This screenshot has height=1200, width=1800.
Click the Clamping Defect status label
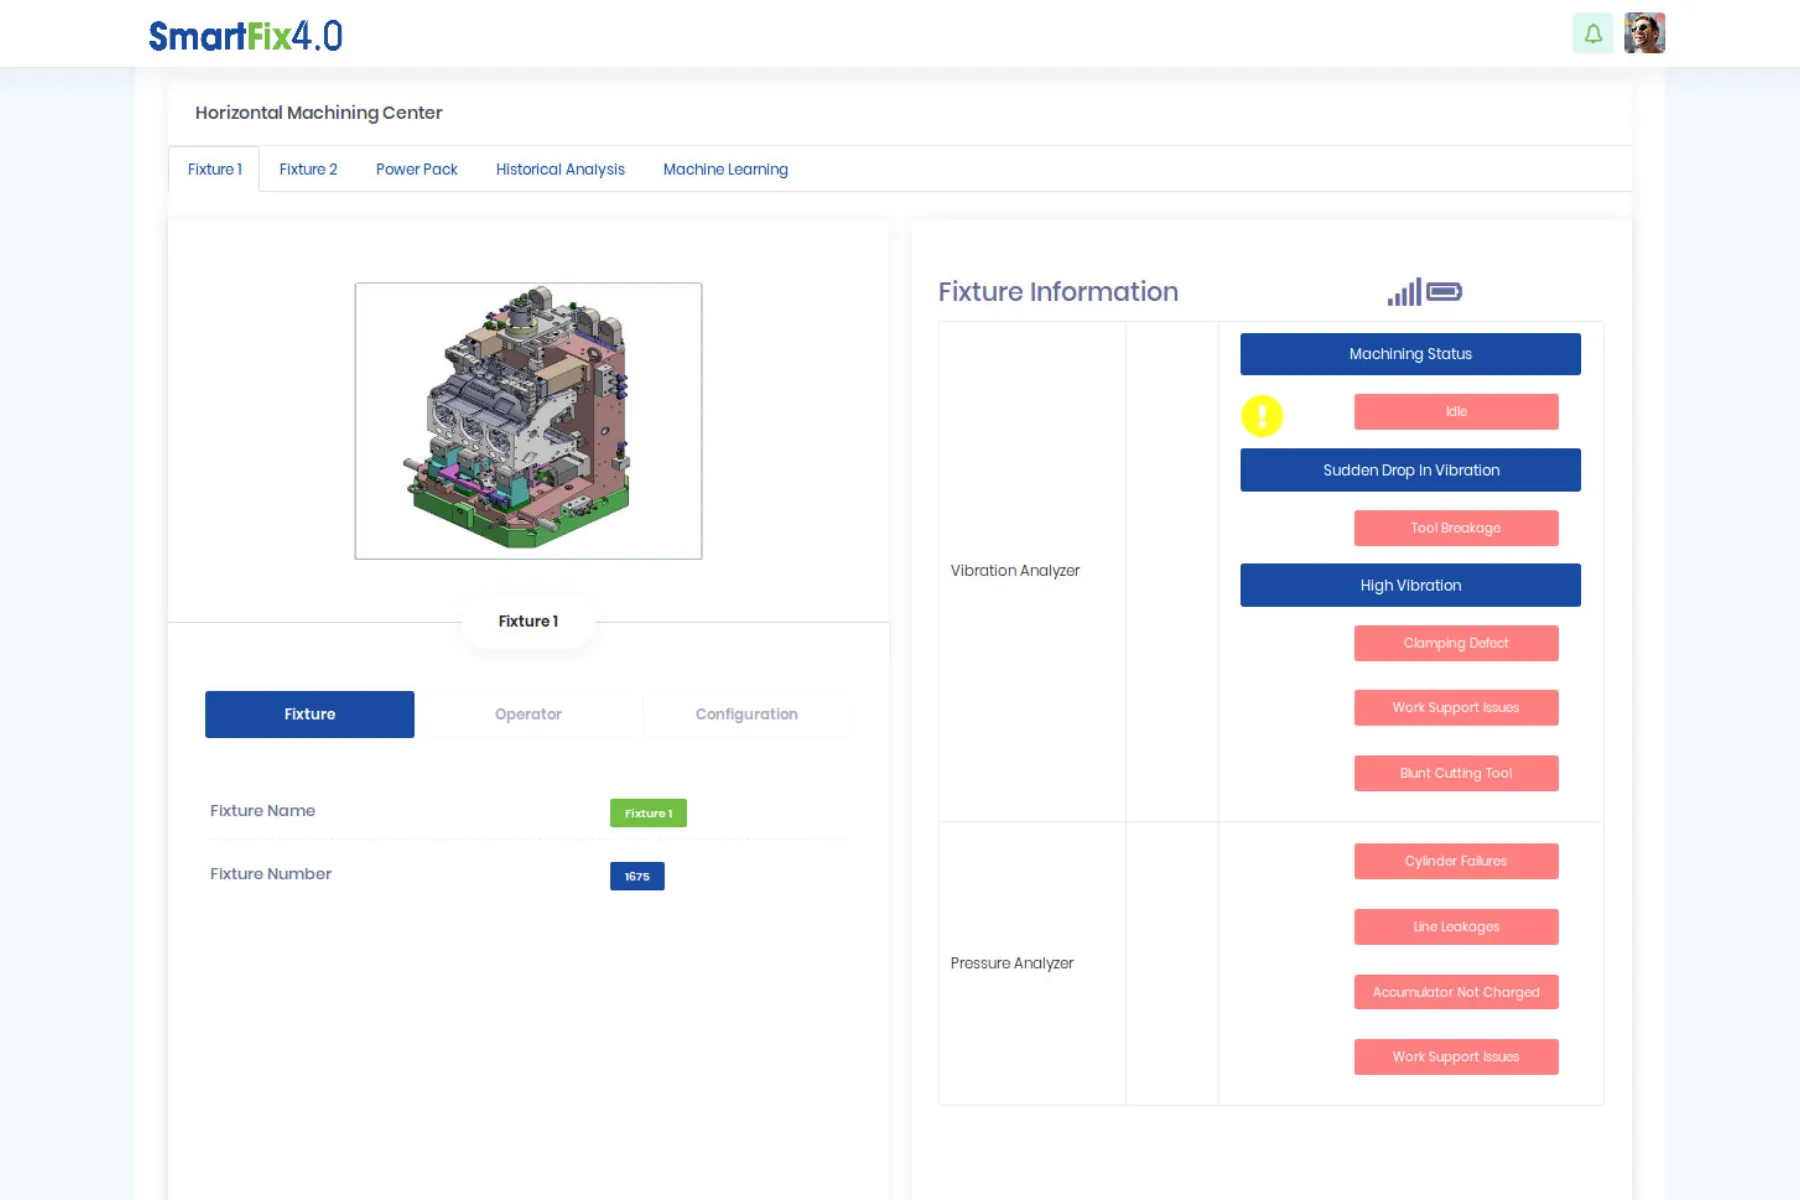click(x=1456, y=643)
